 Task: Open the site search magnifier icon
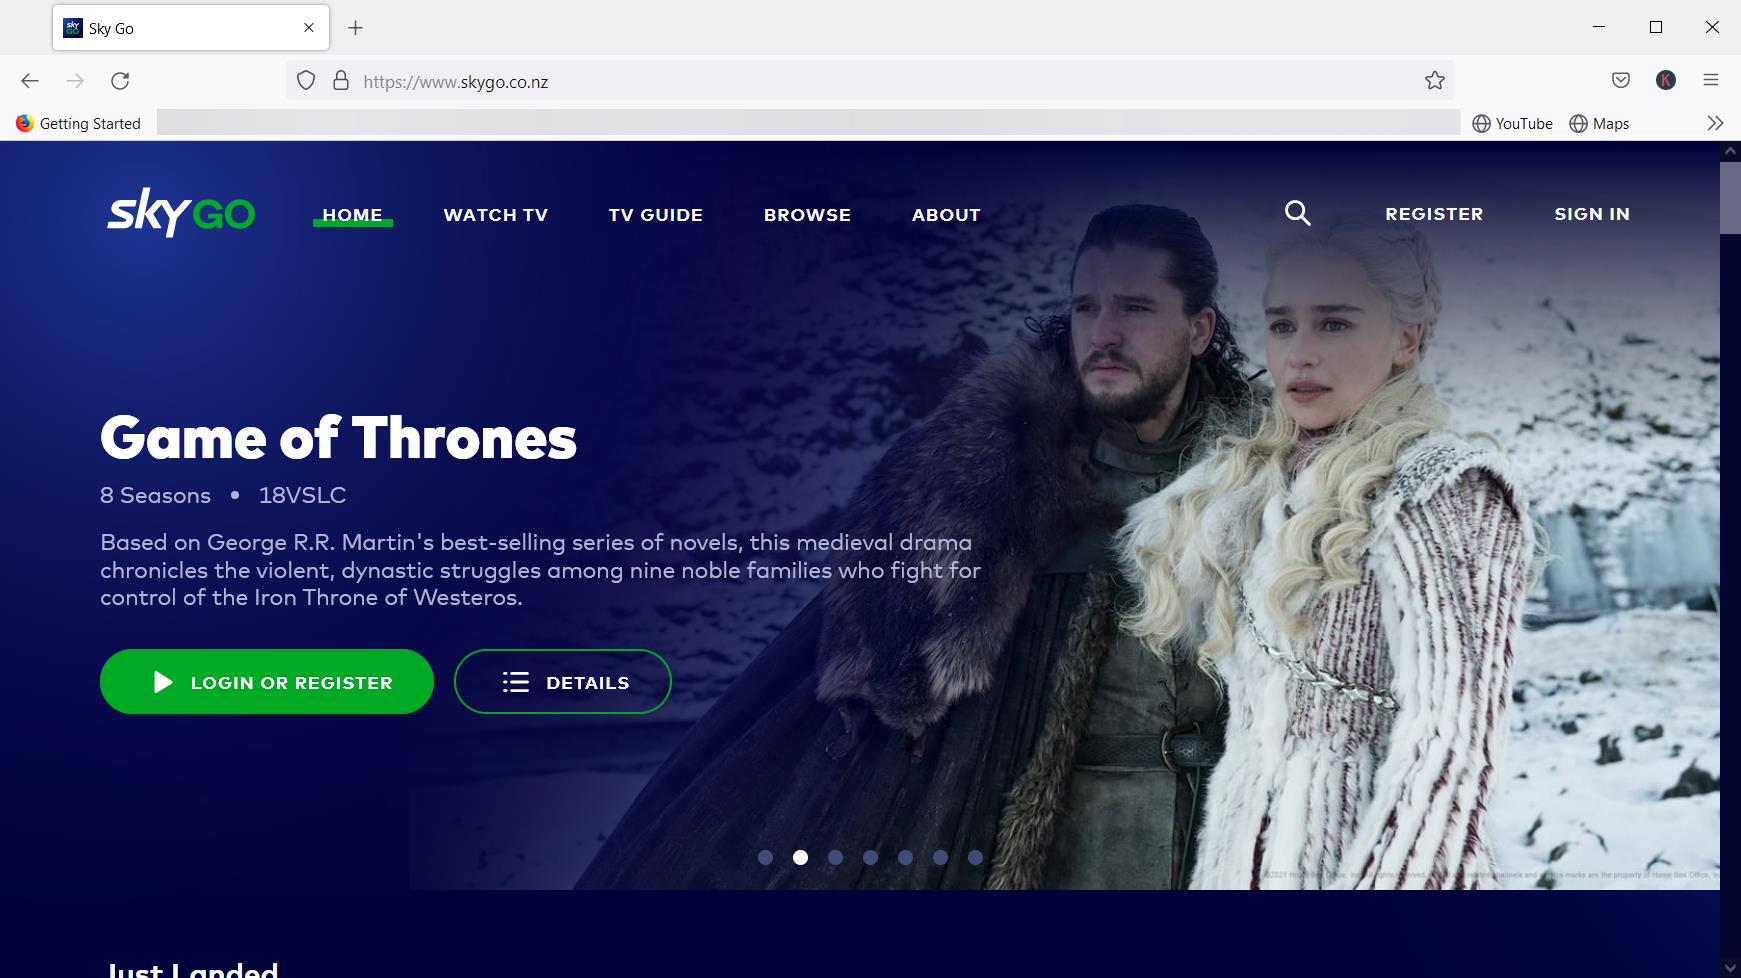(x=1297, y=212)
